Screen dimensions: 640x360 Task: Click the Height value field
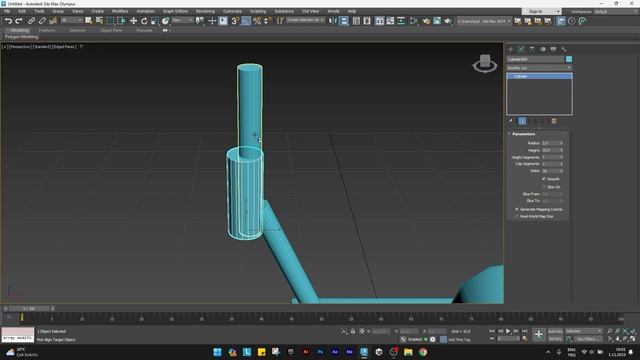pyautogui.click(x=550, y=150)
